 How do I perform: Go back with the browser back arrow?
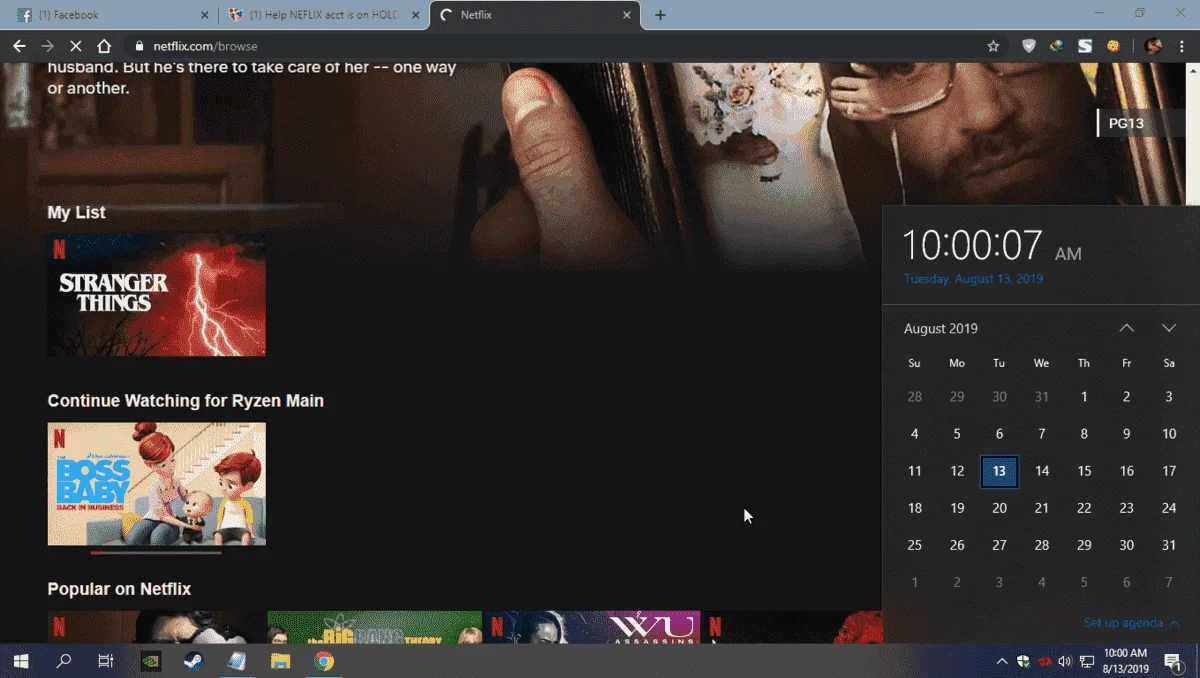pyautogui.click(x=19, y=46)
